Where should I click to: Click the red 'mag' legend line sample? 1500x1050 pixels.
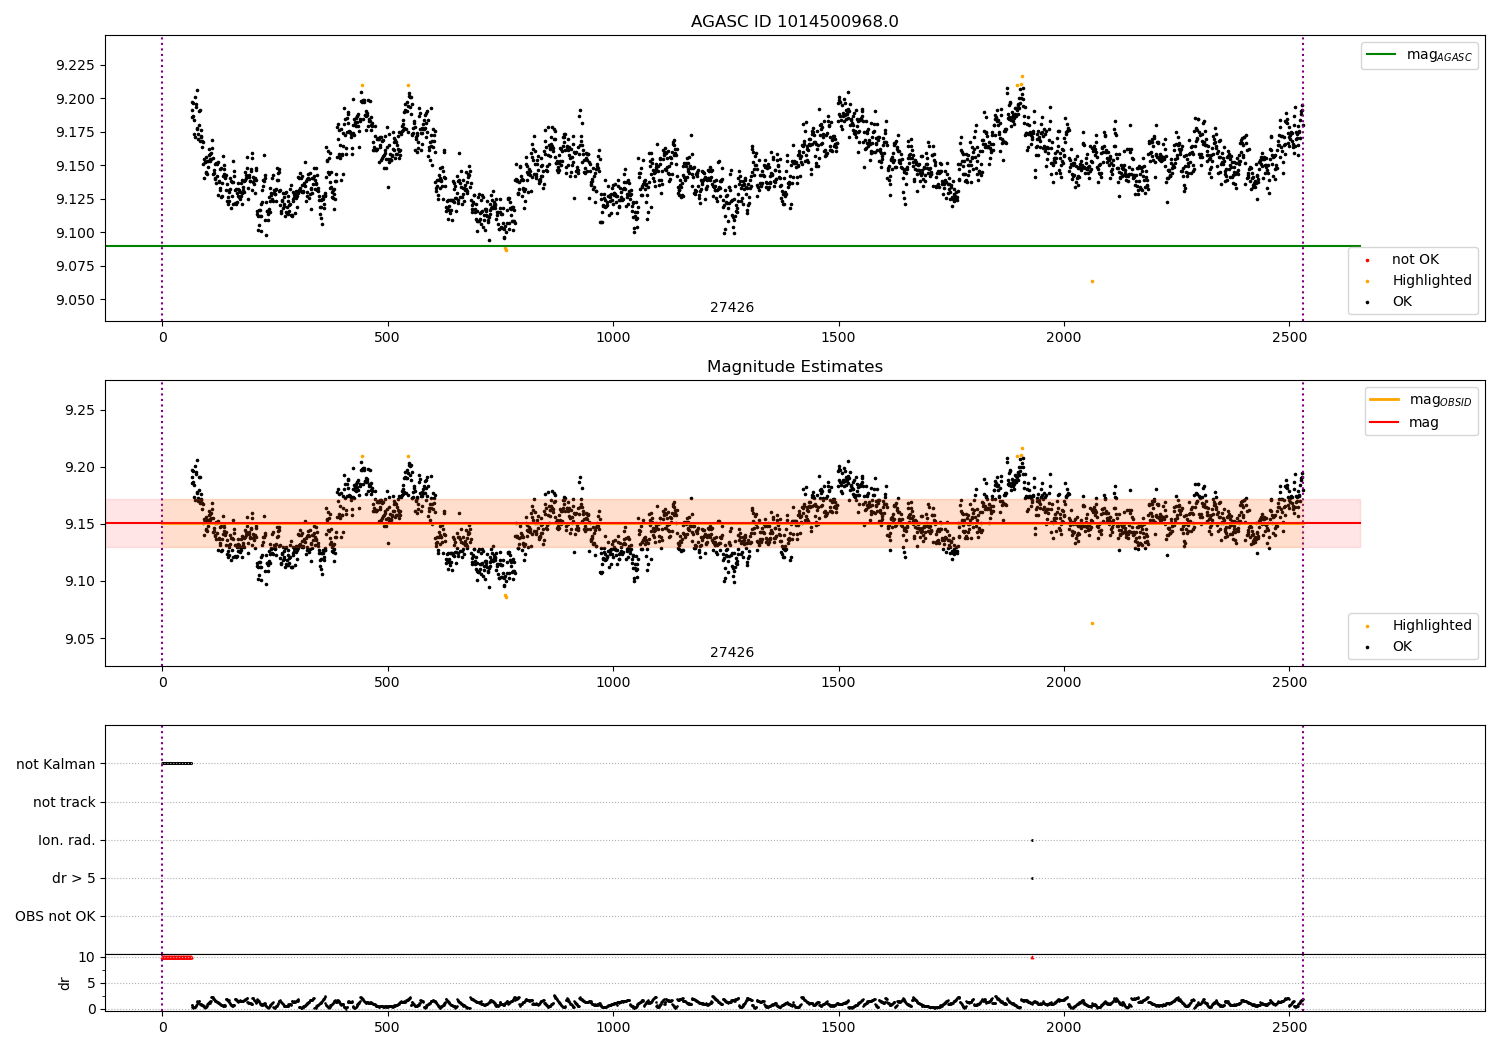1385,423
